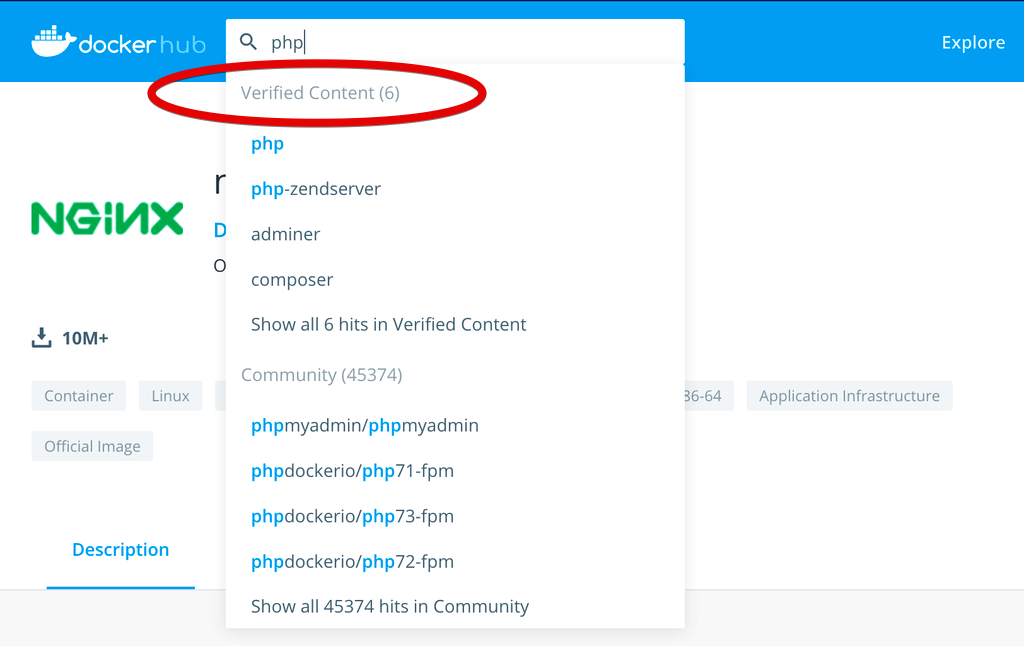
Task: Open the 'php-zendserver' suggestion
Action: [316, 188]
